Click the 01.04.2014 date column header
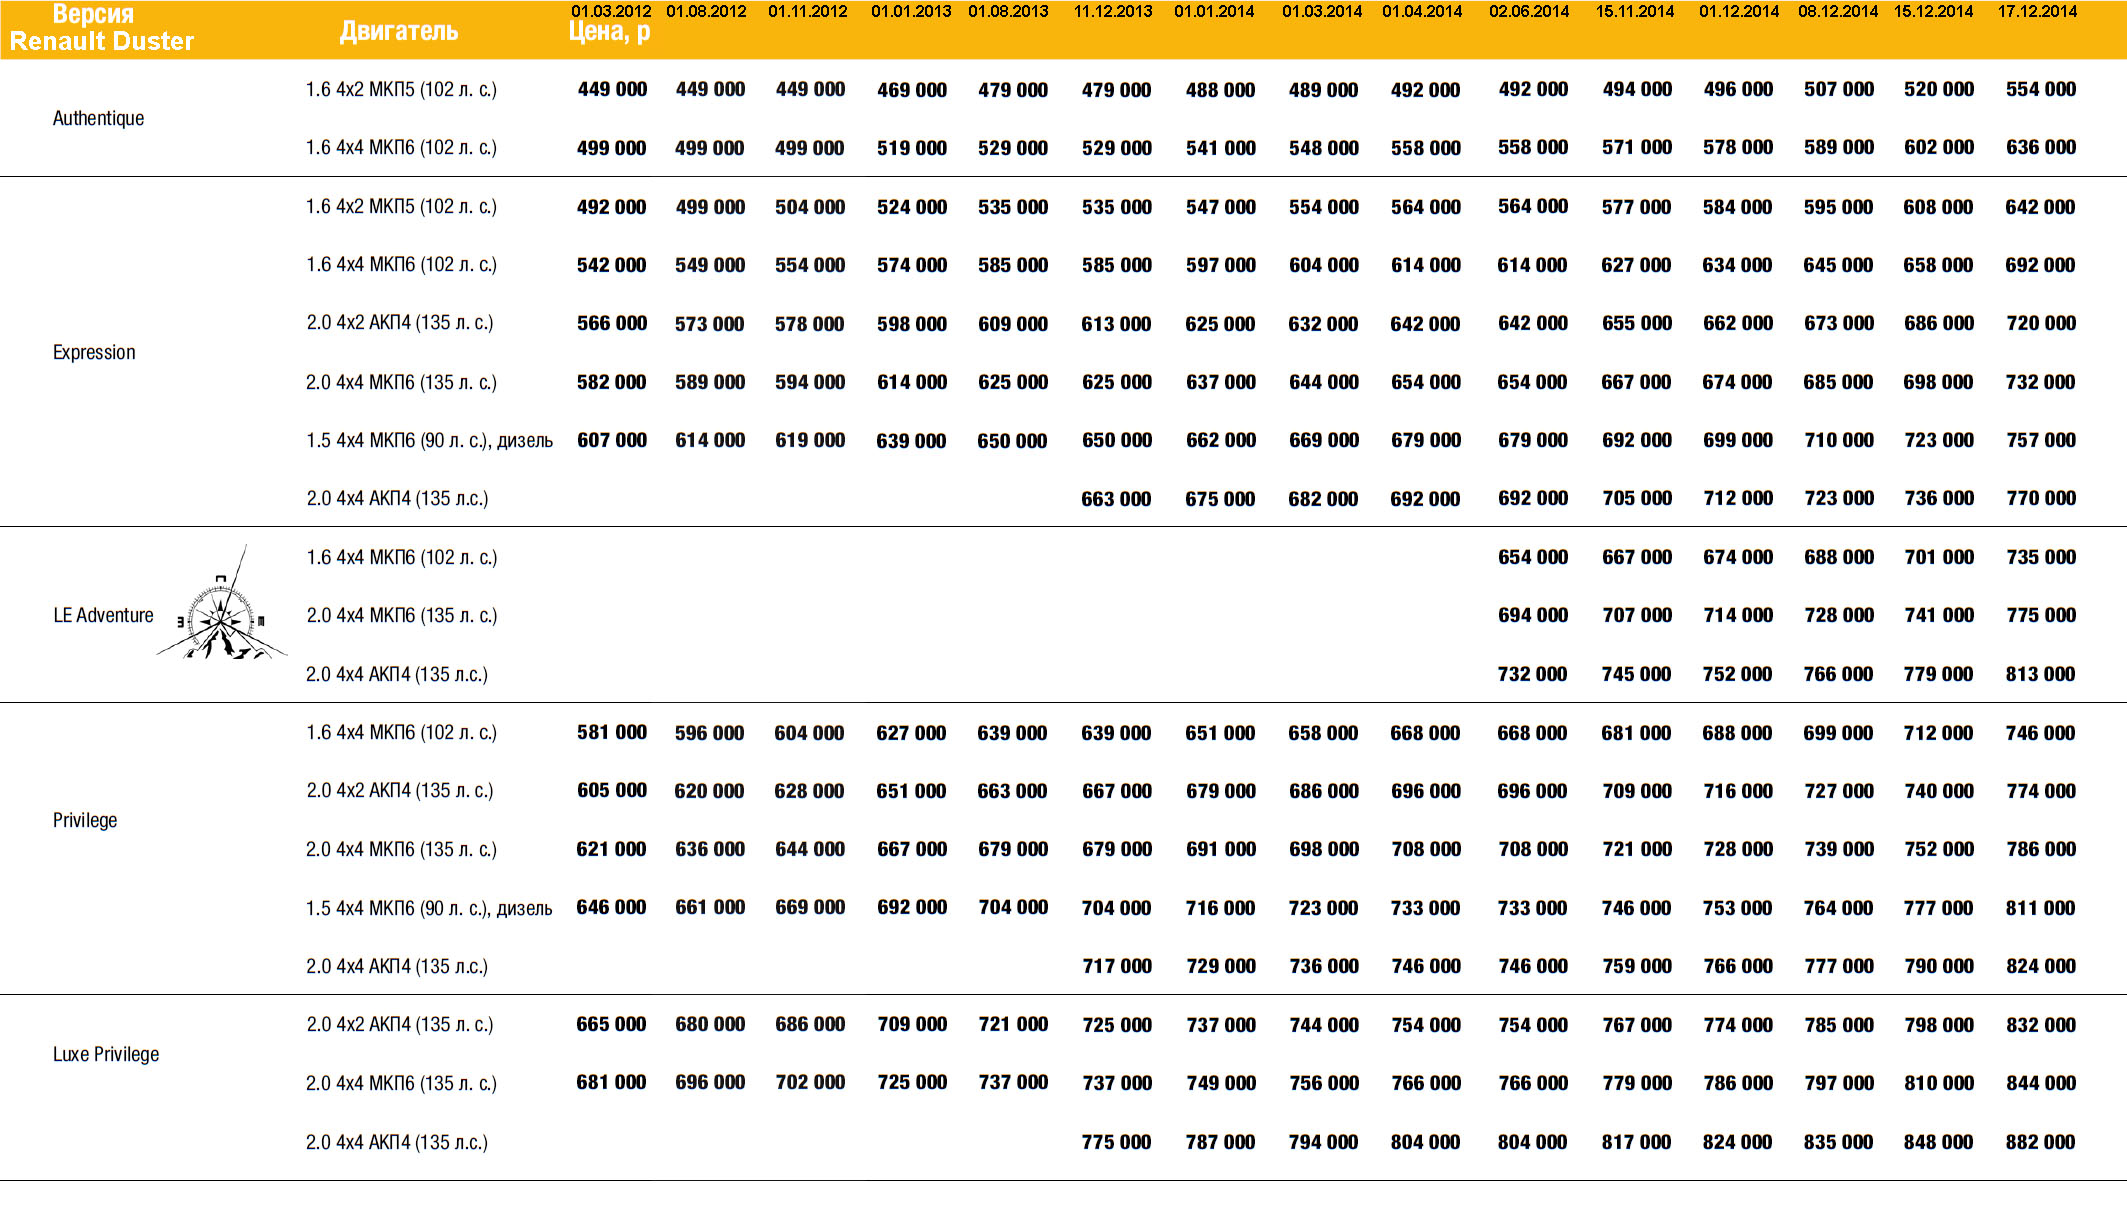Viewport: 2127px width, 1213px height. click(1422, 11)
